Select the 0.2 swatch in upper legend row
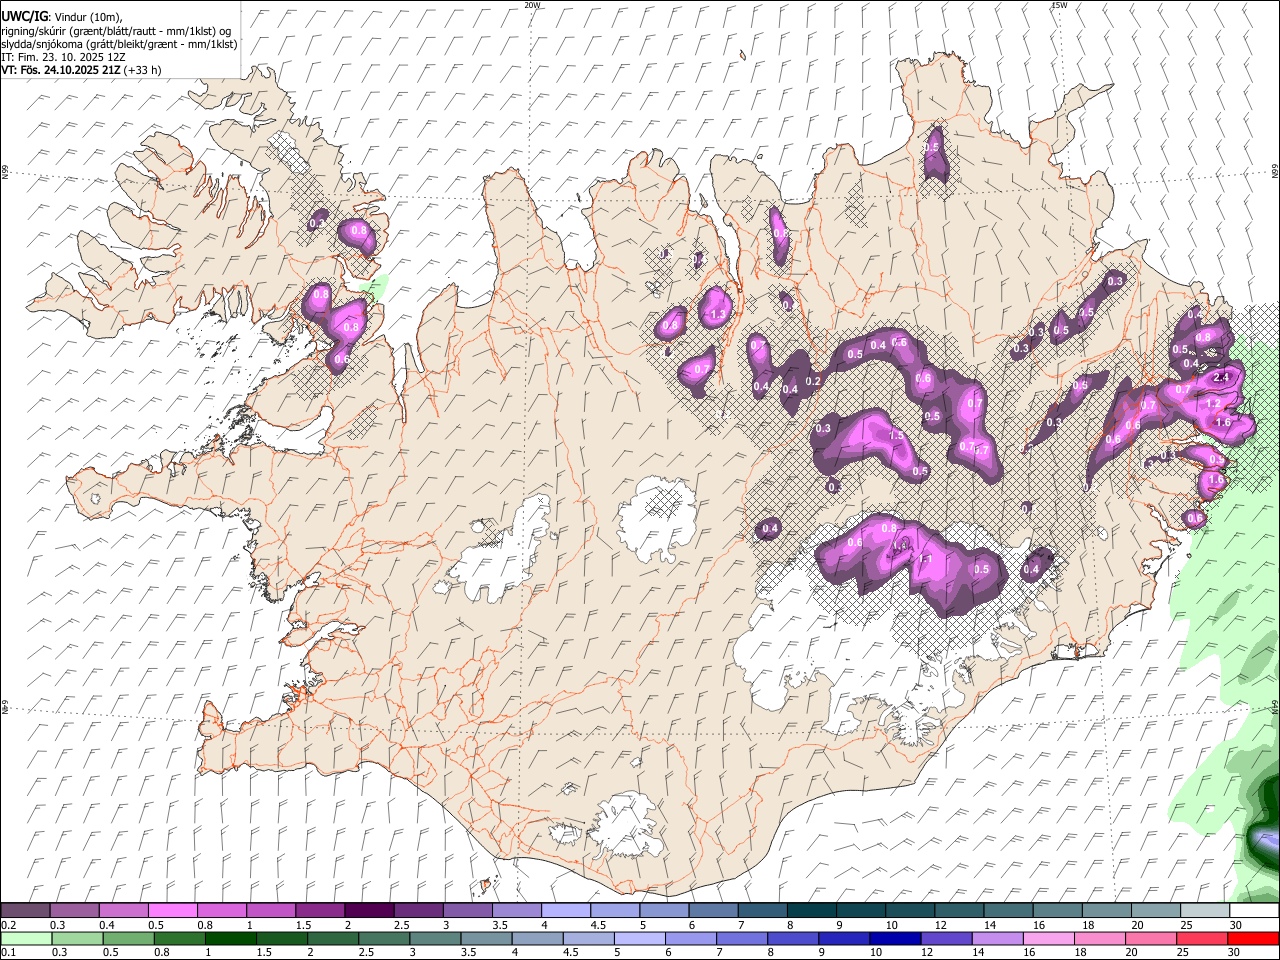The width and height of the screenshot is (1280, 960). pos(25,911)
